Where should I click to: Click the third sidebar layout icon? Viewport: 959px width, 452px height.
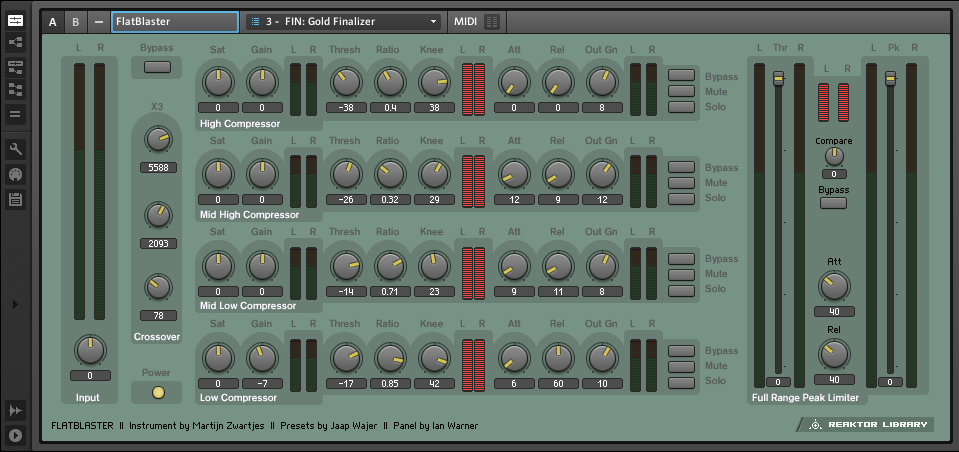[x=15, y=67]
